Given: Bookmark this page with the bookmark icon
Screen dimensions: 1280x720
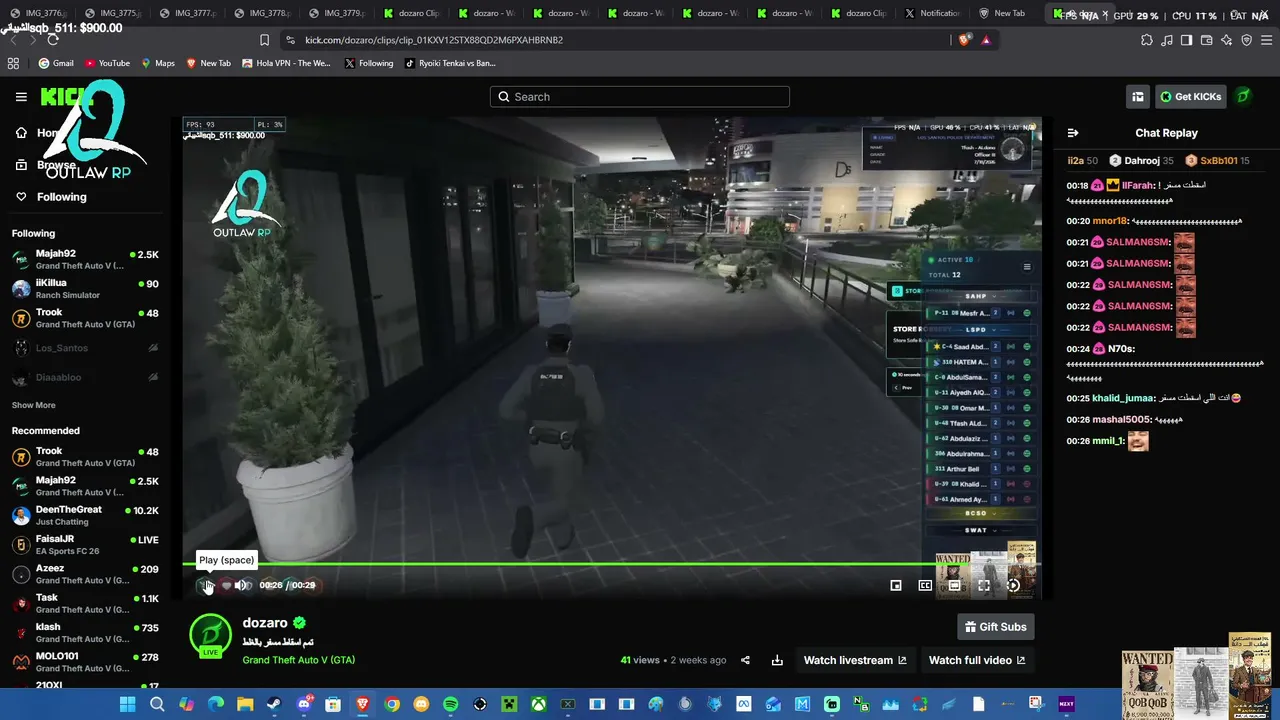Looking at the screenshot, I should [x=264, y=40].
